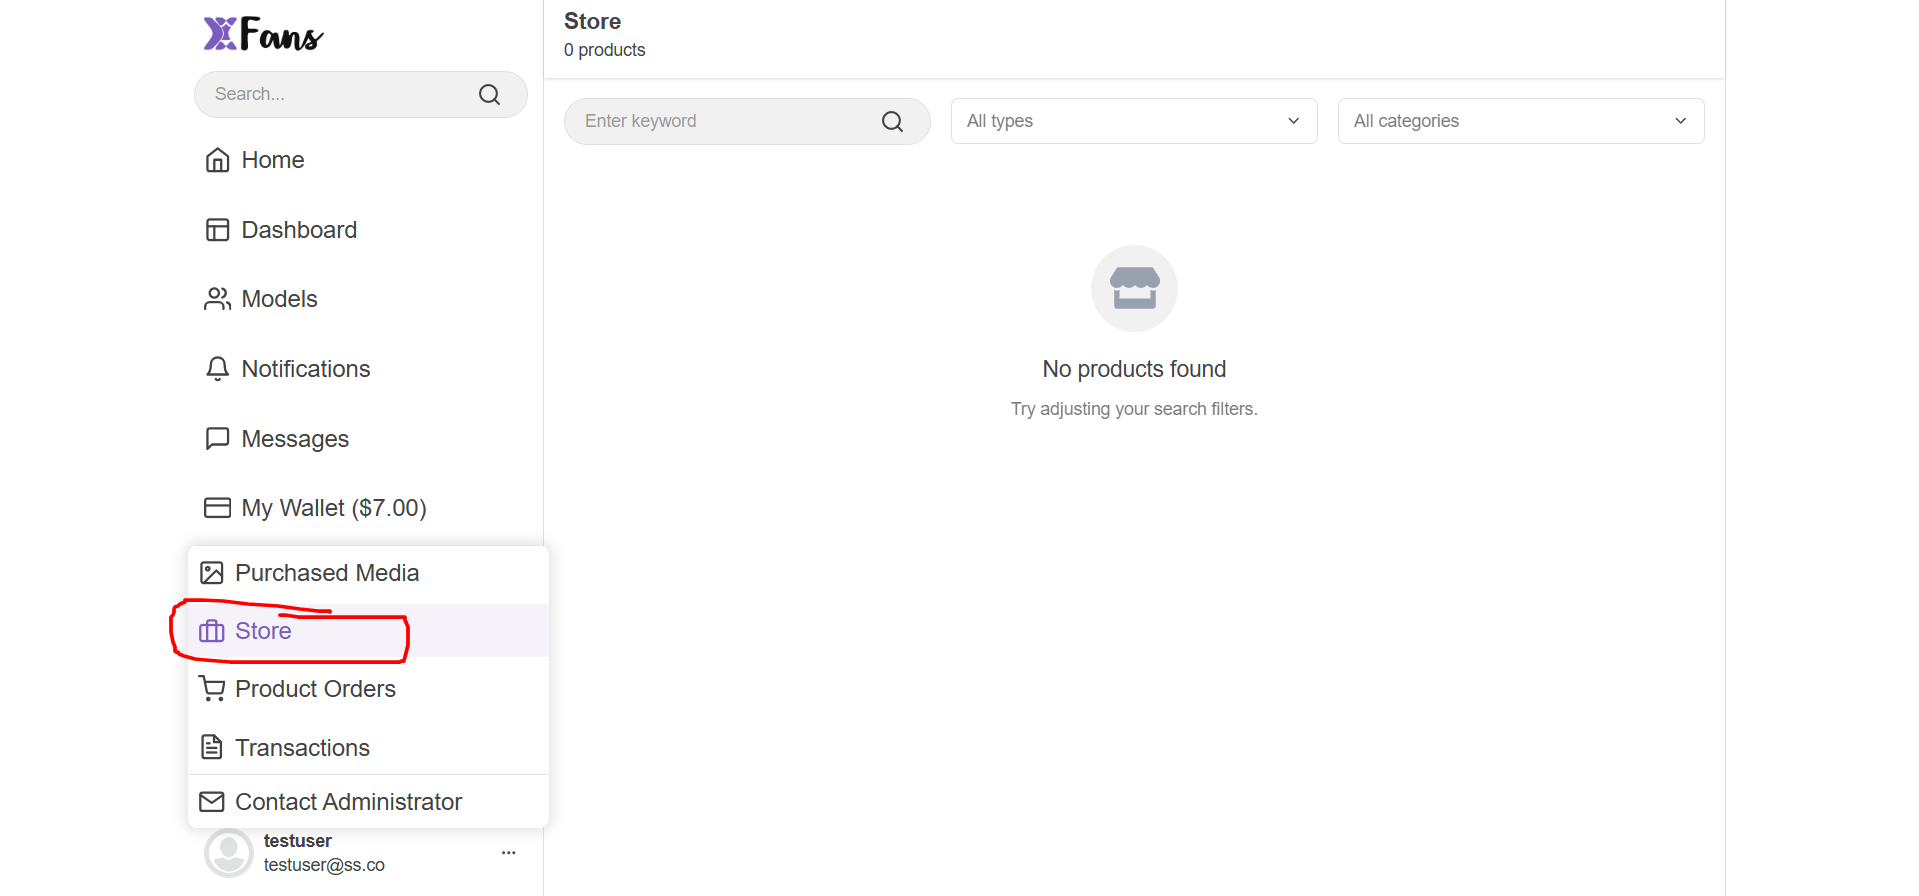Open the three-dots menu beside testuser
The height and width of the screenshot is (896, 1919).
click(x=508, y=853)
